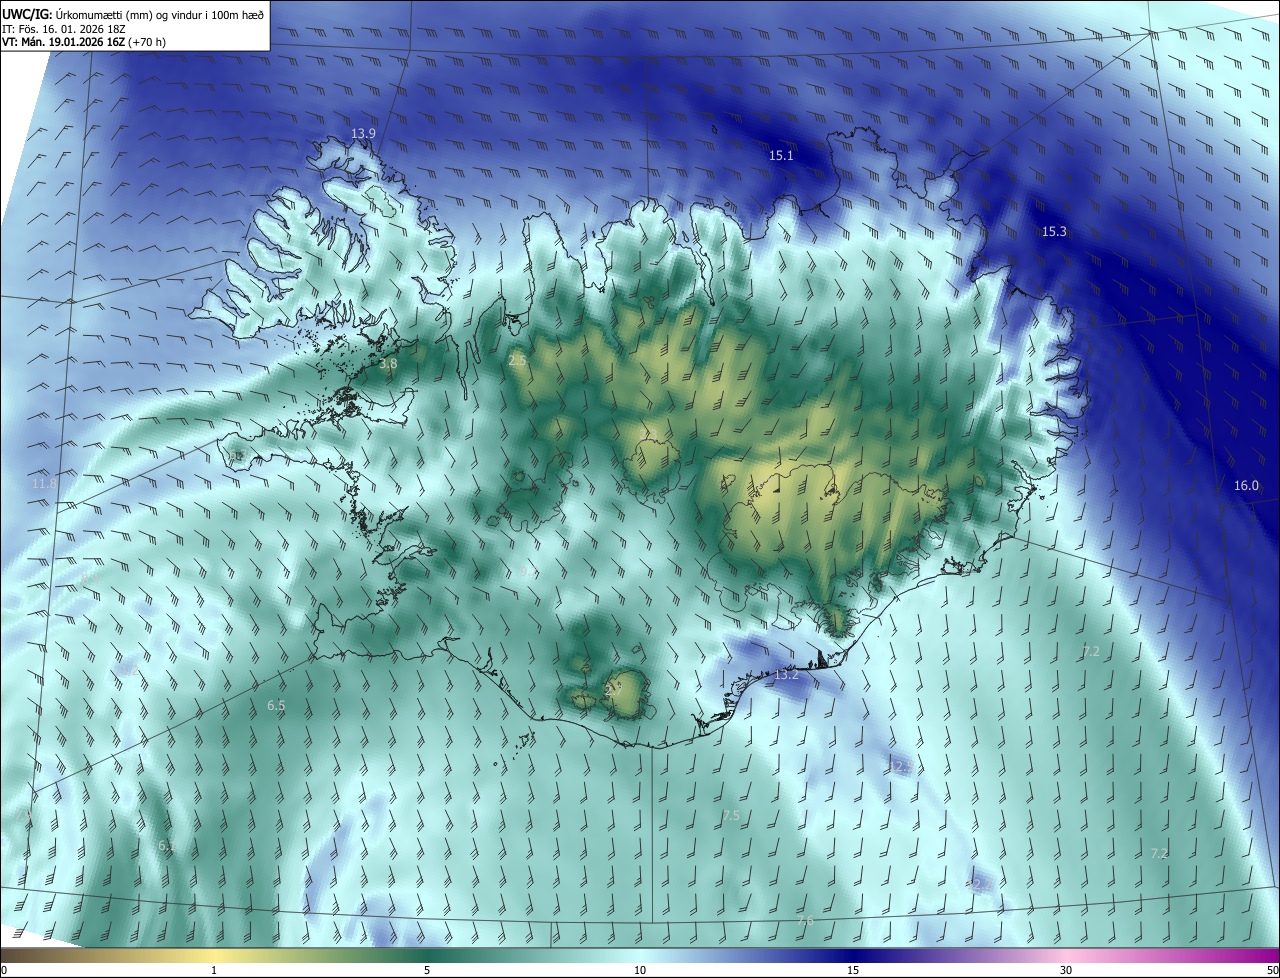This screenshot has width=1280, height=978.
Task: Click the 3.8 value label on the map
Action: coord(388,364)
